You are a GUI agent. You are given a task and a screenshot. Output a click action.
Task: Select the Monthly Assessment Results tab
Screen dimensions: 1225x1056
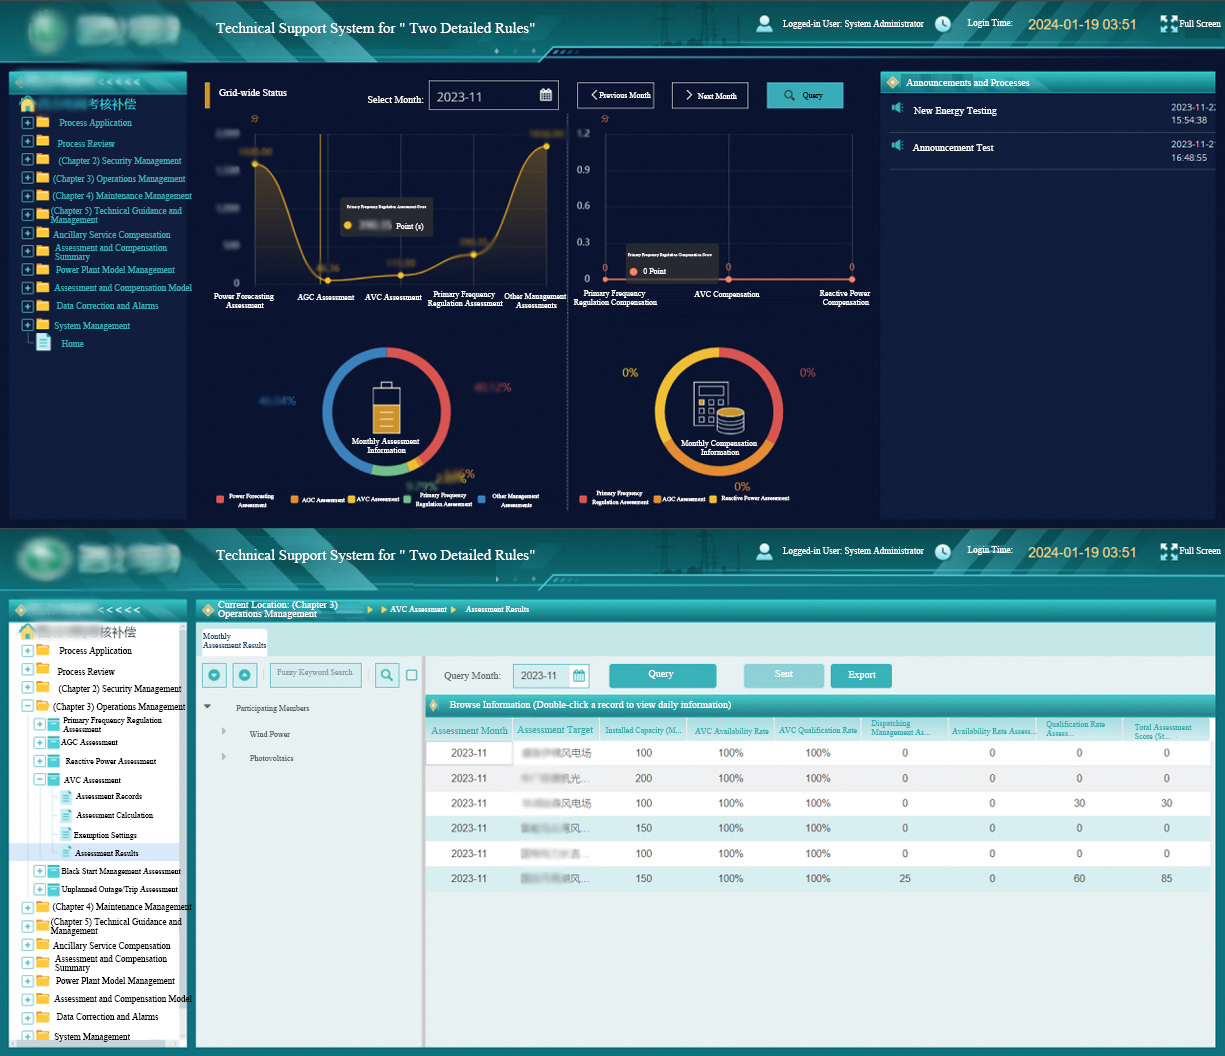coord(234,641)
